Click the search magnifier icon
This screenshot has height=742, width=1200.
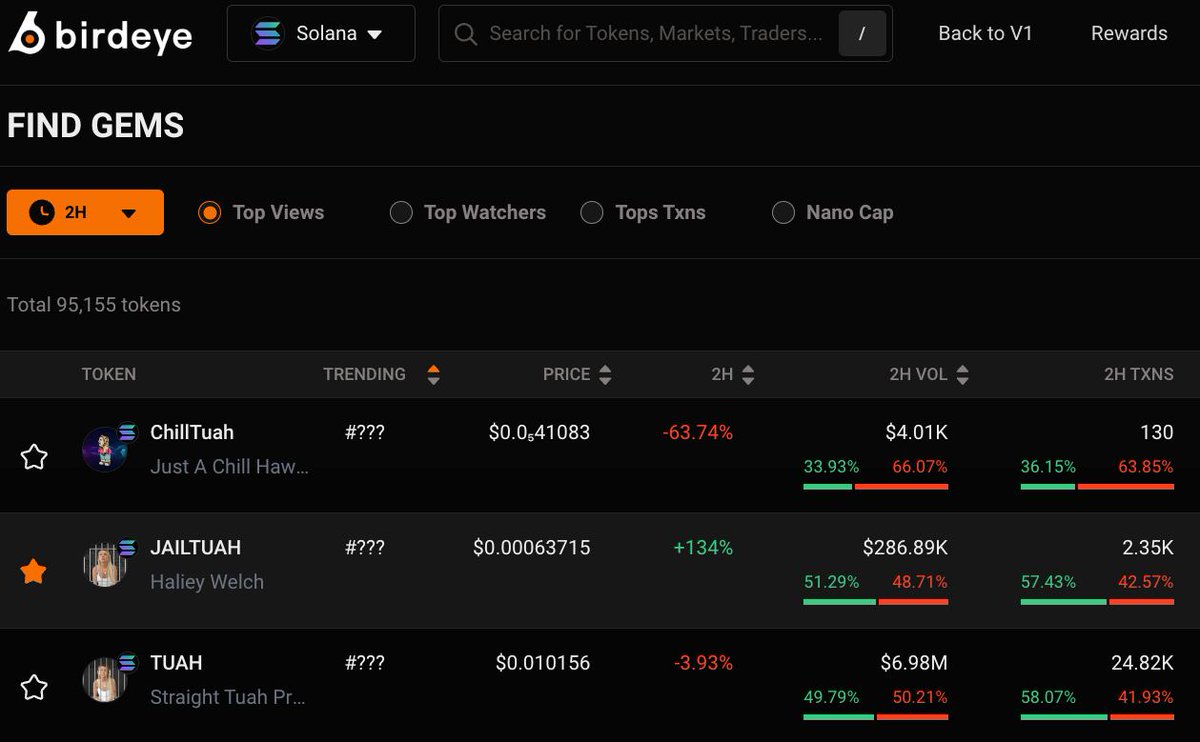(x=465, y=34)
